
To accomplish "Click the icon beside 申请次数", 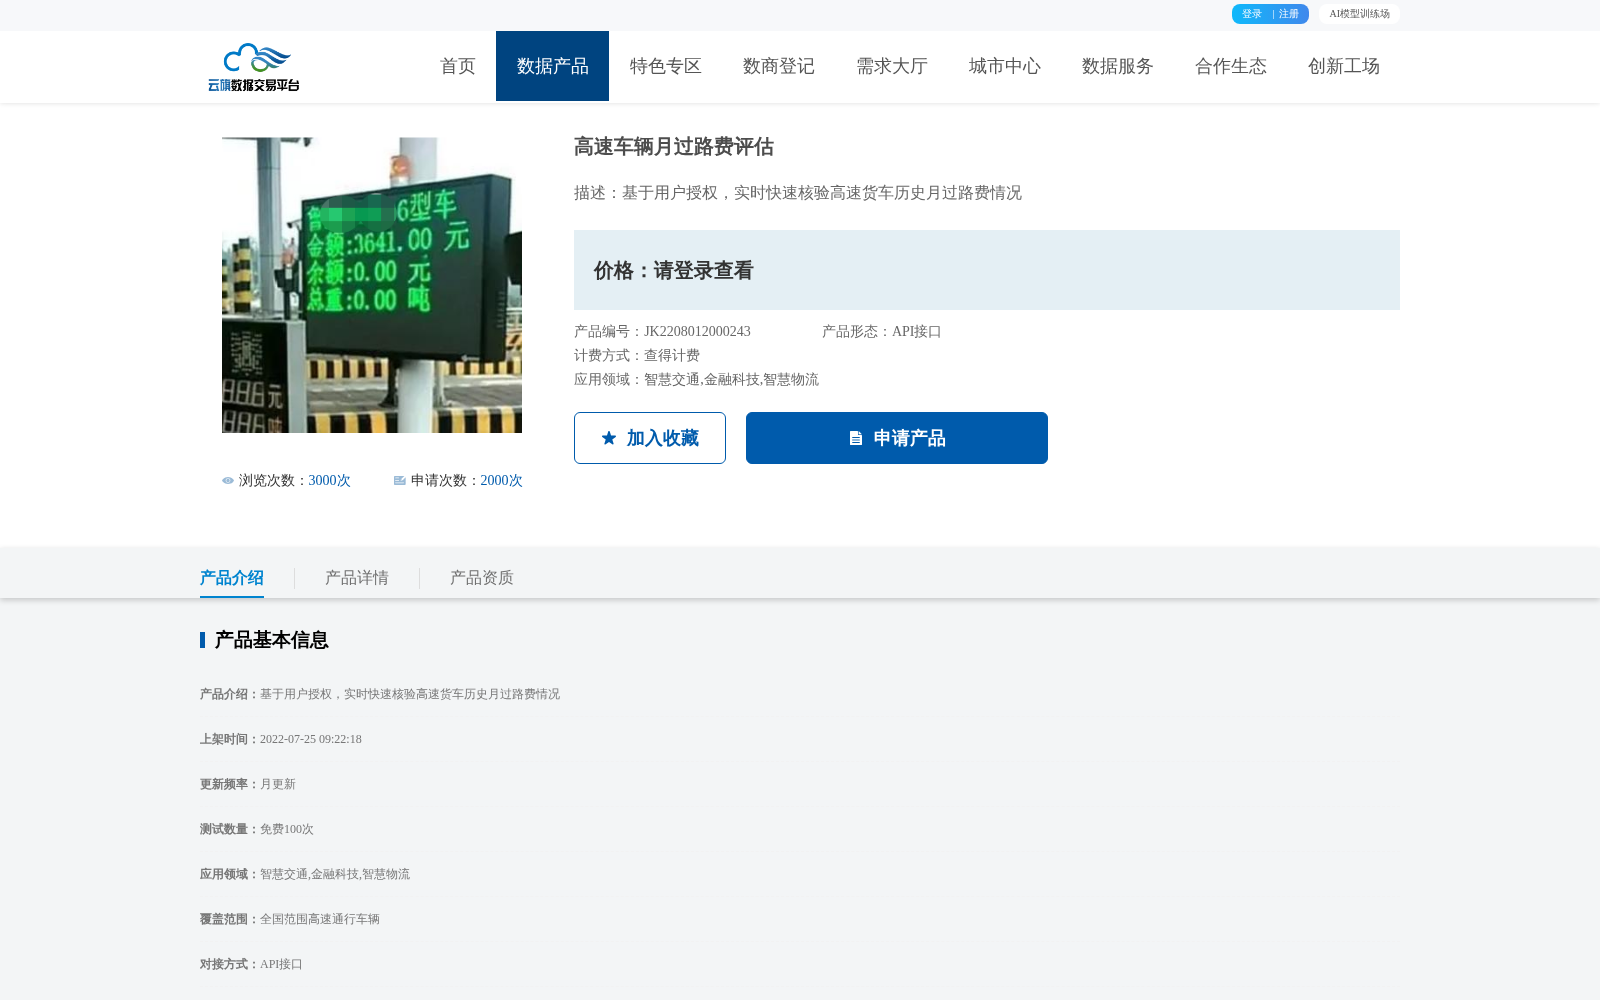I will pyautogui.click(x=400, y=481).
